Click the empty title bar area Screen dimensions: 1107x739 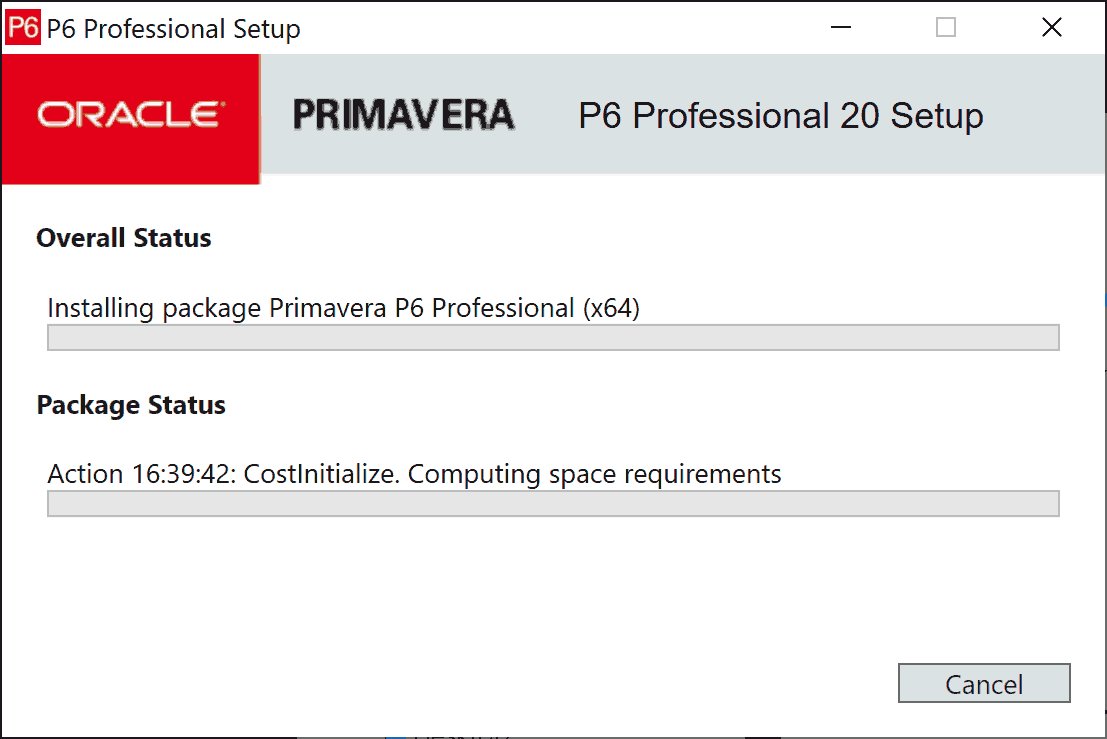click(x=560, y=28)
